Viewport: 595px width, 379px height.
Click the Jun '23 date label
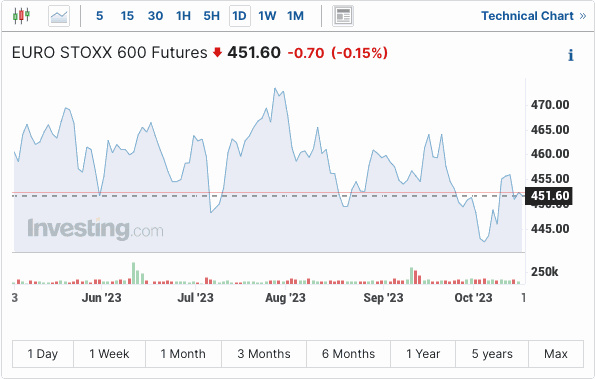(101, 297)
